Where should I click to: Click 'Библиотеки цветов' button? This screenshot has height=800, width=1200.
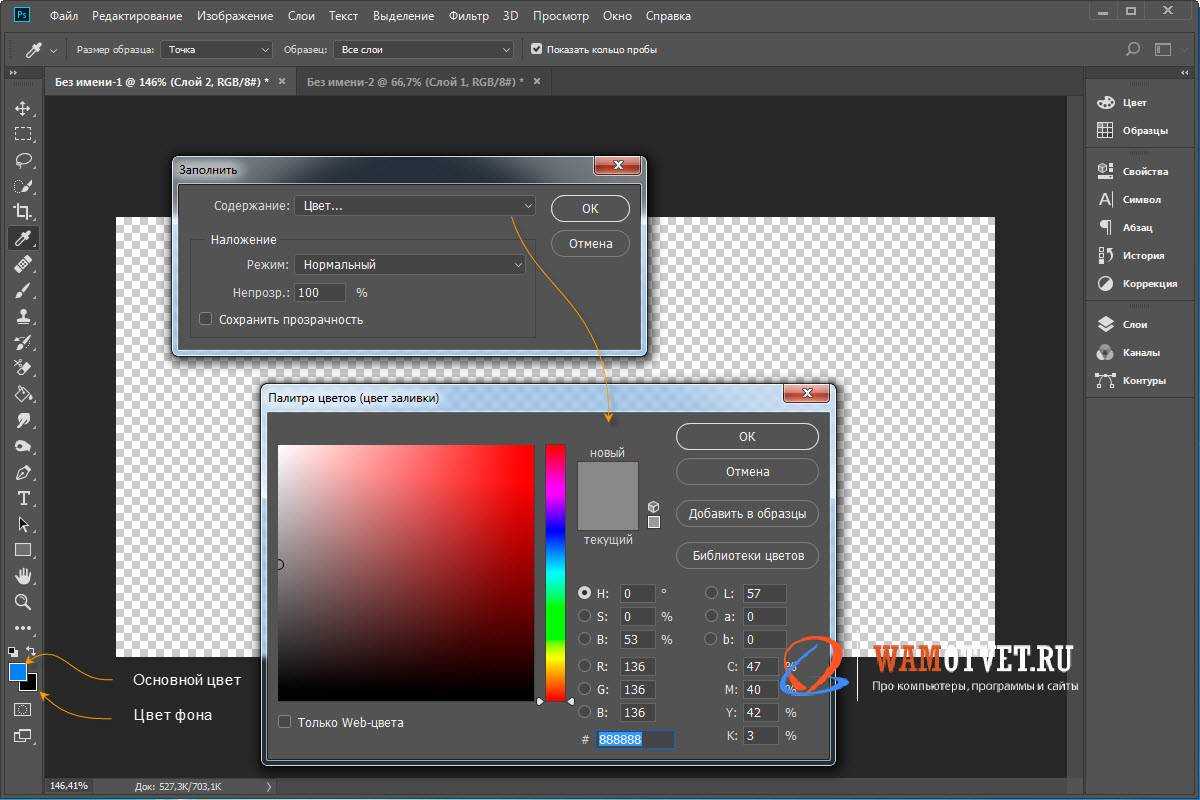[747, 555]
